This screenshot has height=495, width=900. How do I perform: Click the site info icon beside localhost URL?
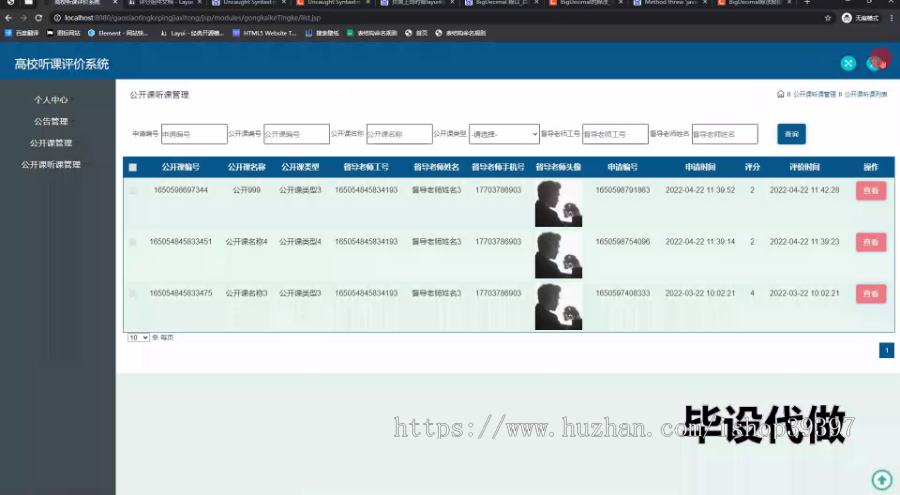pos(57,18)
